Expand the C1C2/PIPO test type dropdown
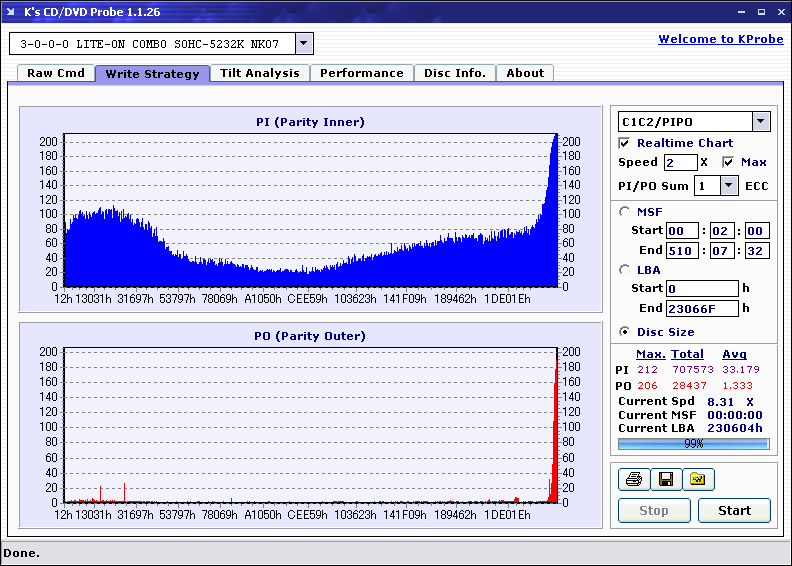 pyautogui.click(x=761, y=121)
